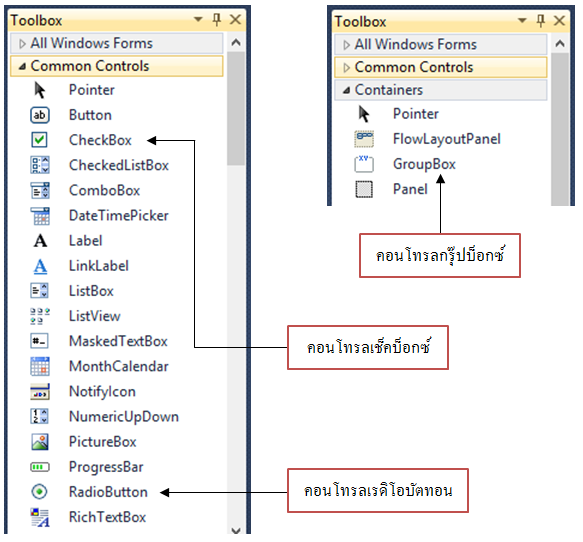Select the CheckBox control icon

coord(39,140)
